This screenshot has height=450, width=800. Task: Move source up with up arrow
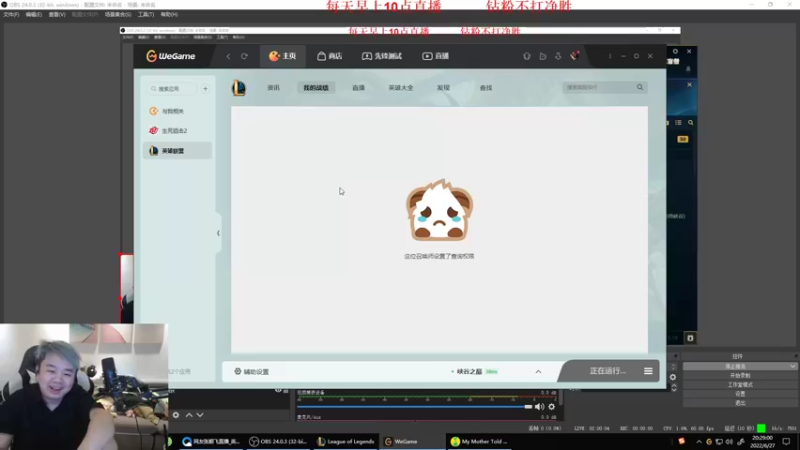pyautogui.click(x=189, y=415)
